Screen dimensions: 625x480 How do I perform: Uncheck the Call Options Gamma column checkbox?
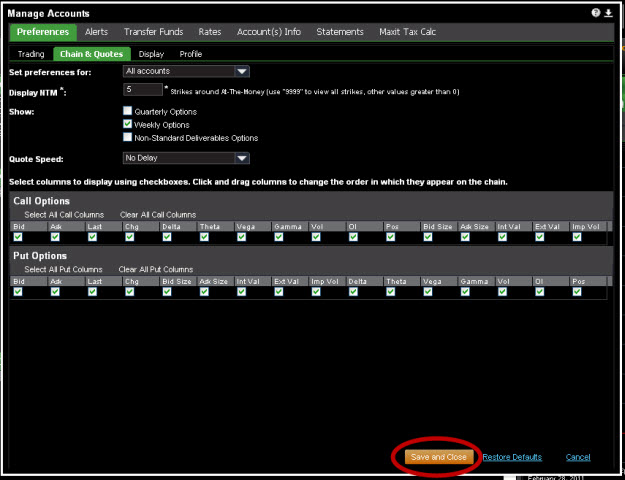(279, 237)
